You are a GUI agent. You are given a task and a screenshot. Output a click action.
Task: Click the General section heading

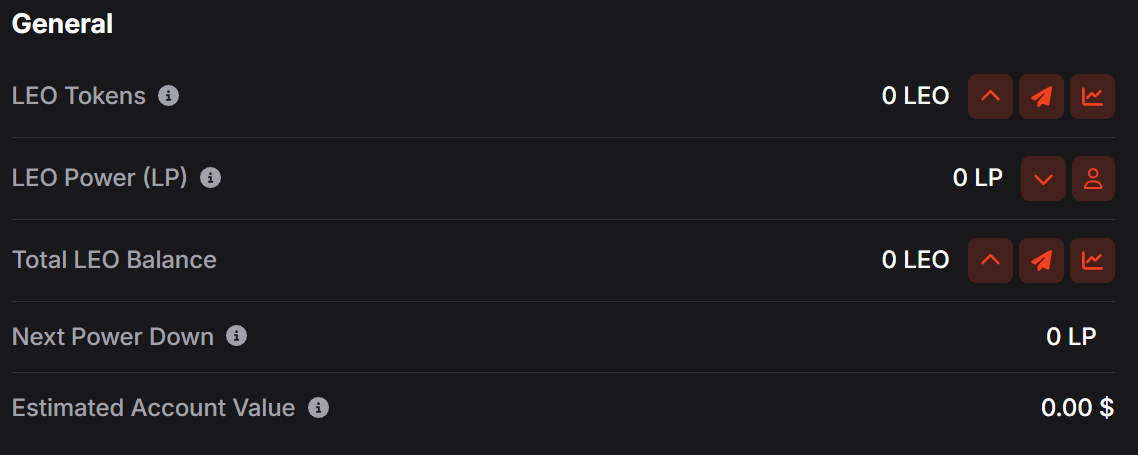62,24
